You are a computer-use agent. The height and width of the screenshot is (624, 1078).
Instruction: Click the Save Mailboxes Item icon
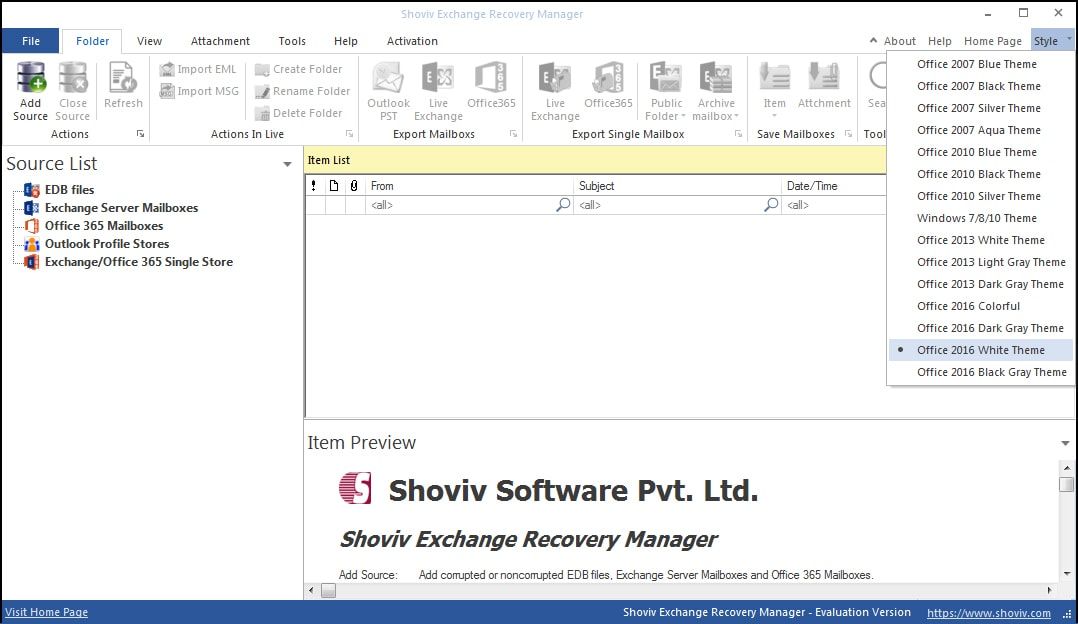[x=774, y=78]
